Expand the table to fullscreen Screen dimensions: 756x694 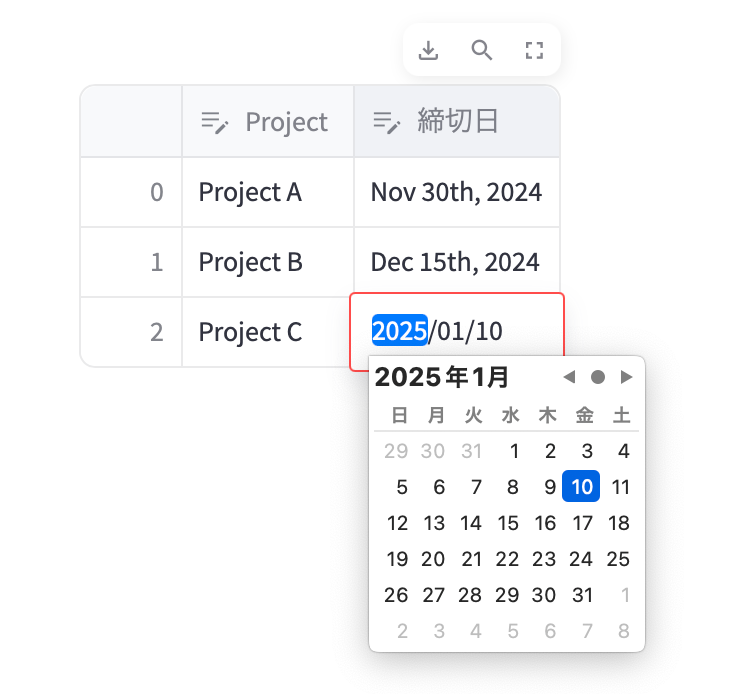pyautogui.click(x=534, y=50)
